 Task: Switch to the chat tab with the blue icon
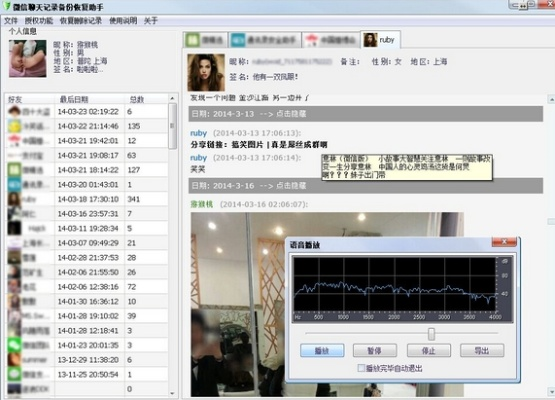265,40
